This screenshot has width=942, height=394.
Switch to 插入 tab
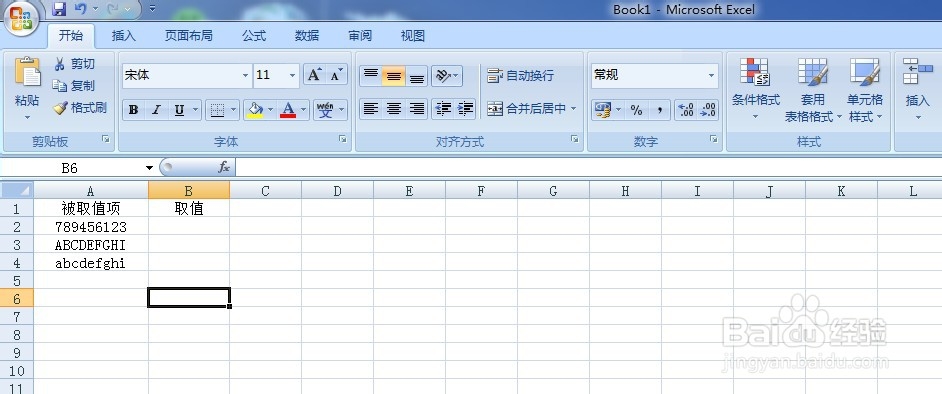124,36
